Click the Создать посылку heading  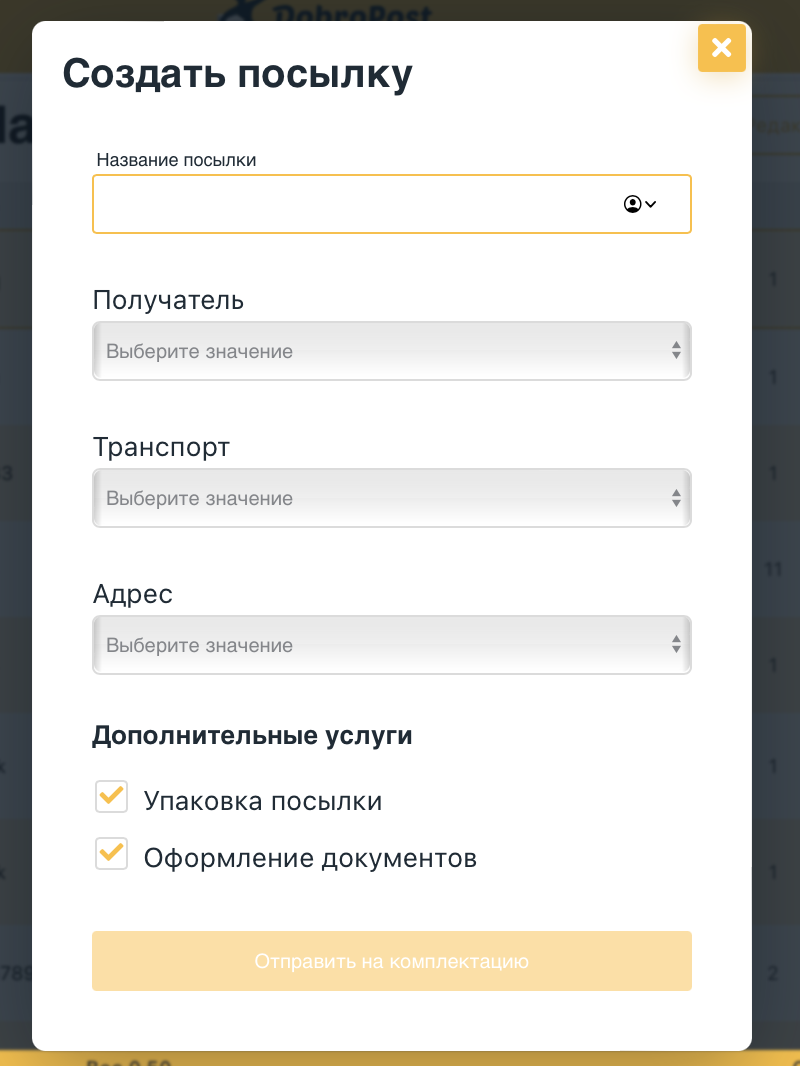click(x=237, y=75)
